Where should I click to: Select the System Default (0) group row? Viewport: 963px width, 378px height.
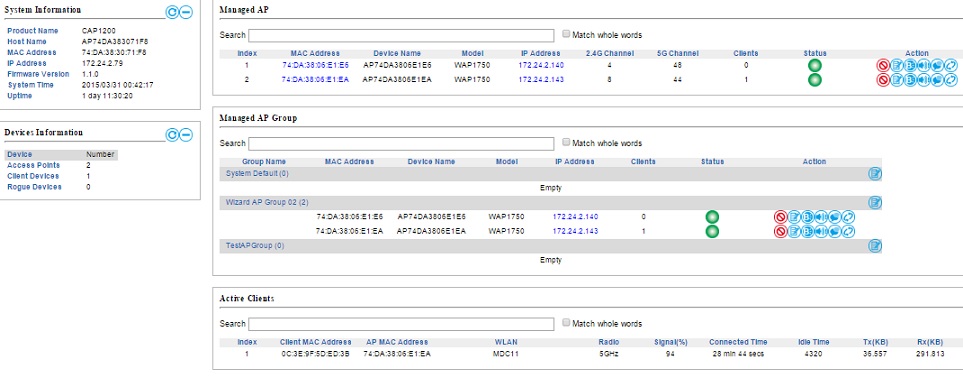(x=551, y=173)
